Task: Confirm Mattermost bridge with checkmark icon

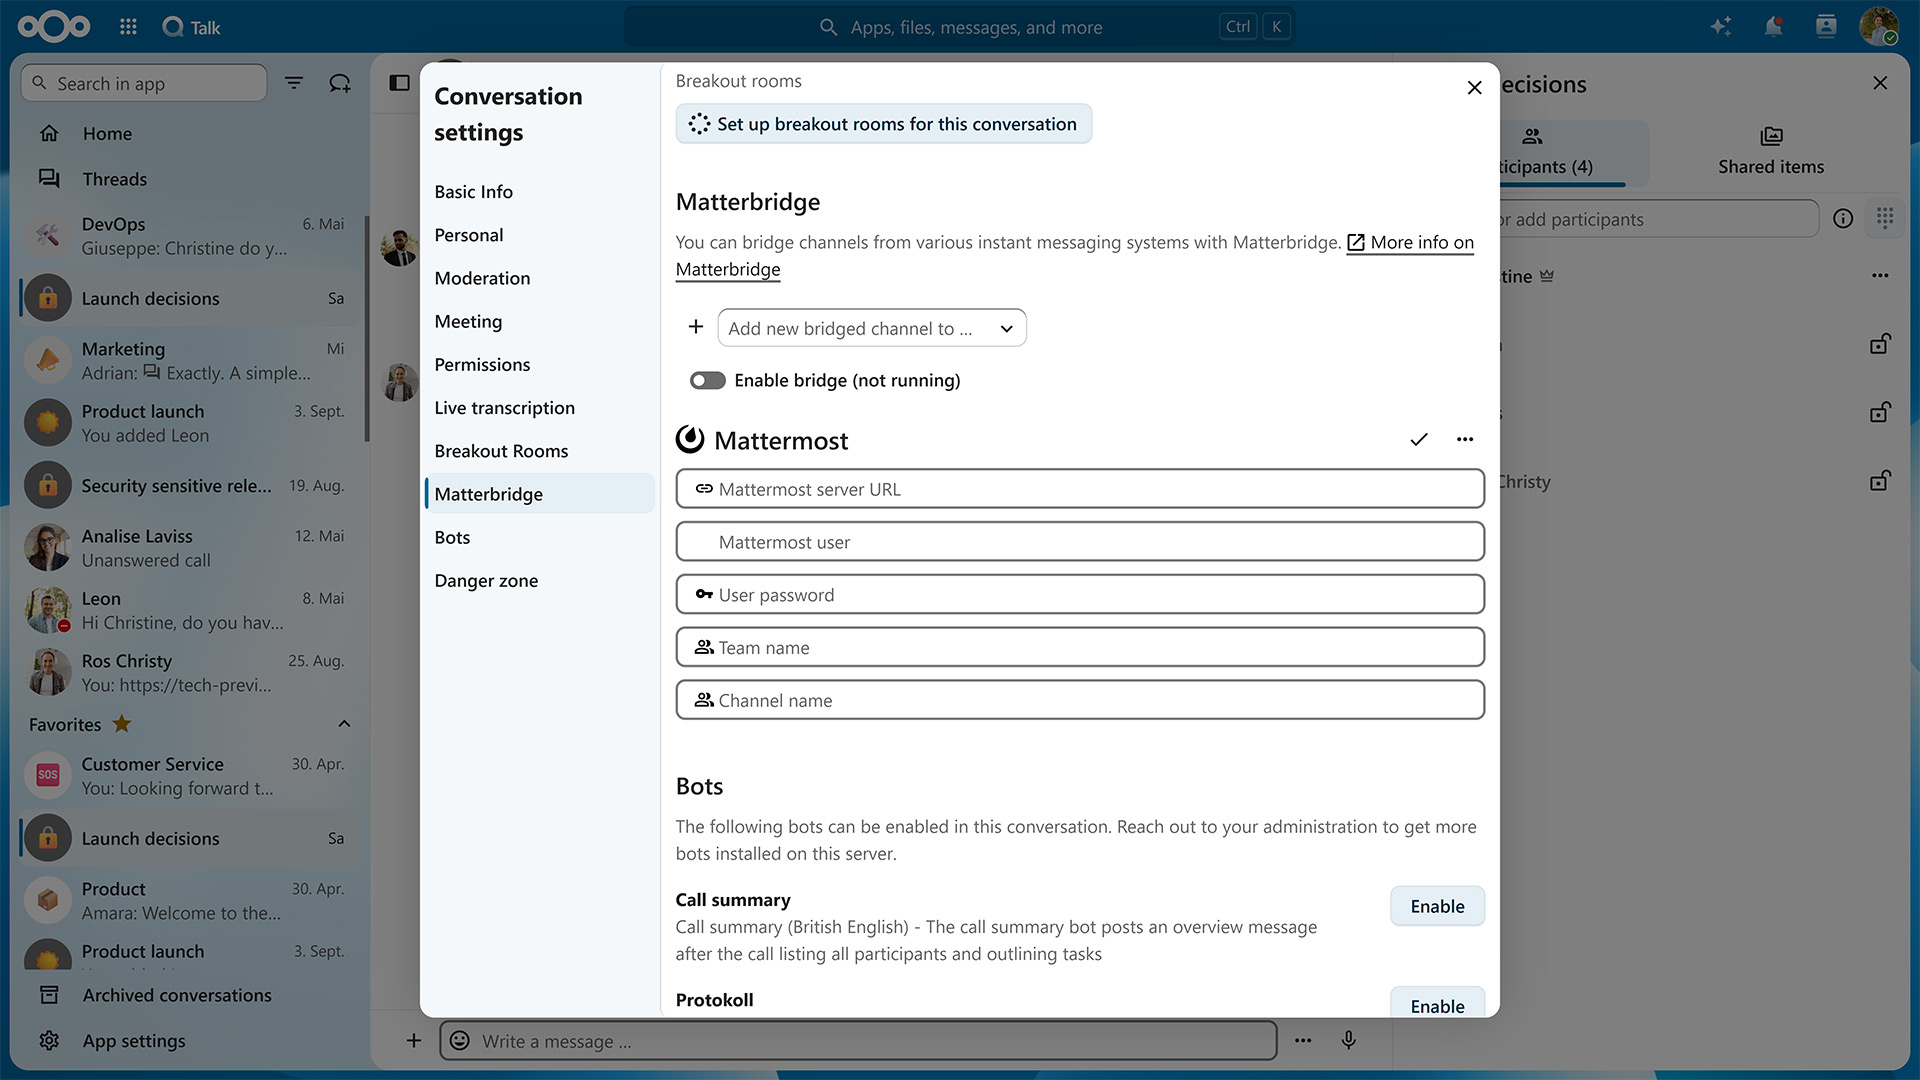Action: click(1419, 440)
